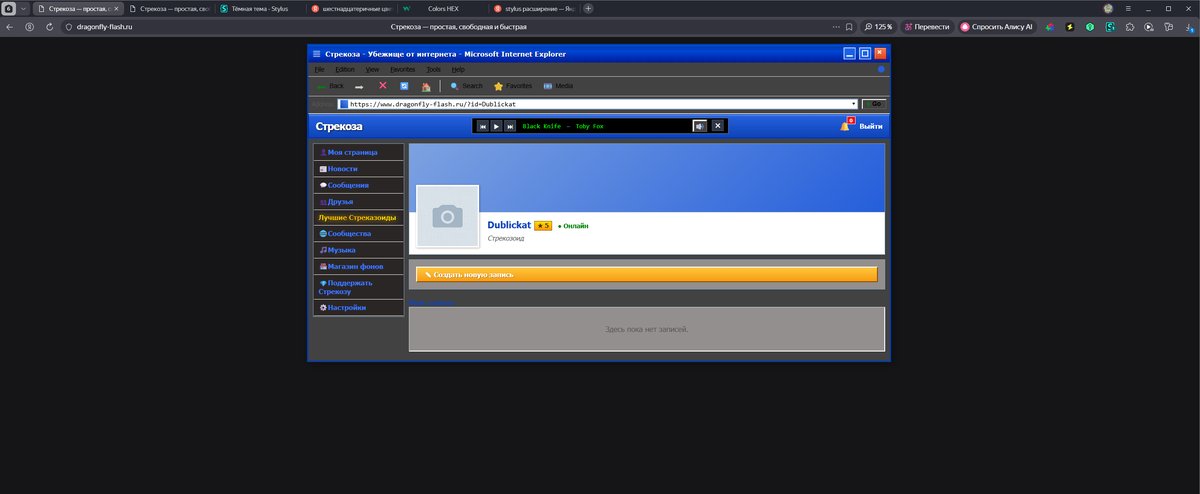1200x494 pixels.
Task: Open Search with the magnifier toolbar button
Action: point(466,87)
